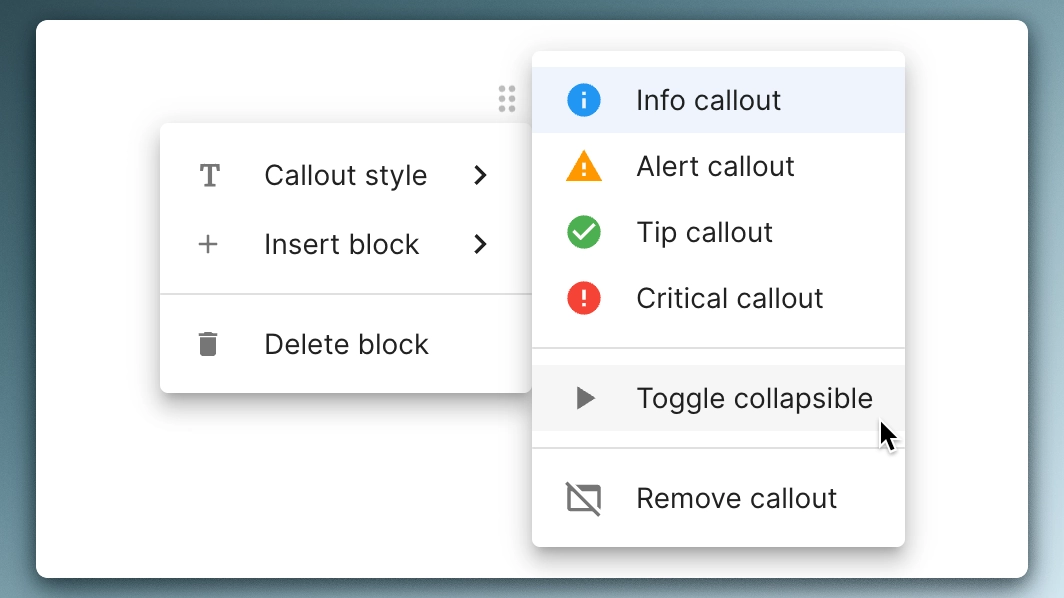Select the Tip callout option
1064x598 pixels.
(704, 232)
